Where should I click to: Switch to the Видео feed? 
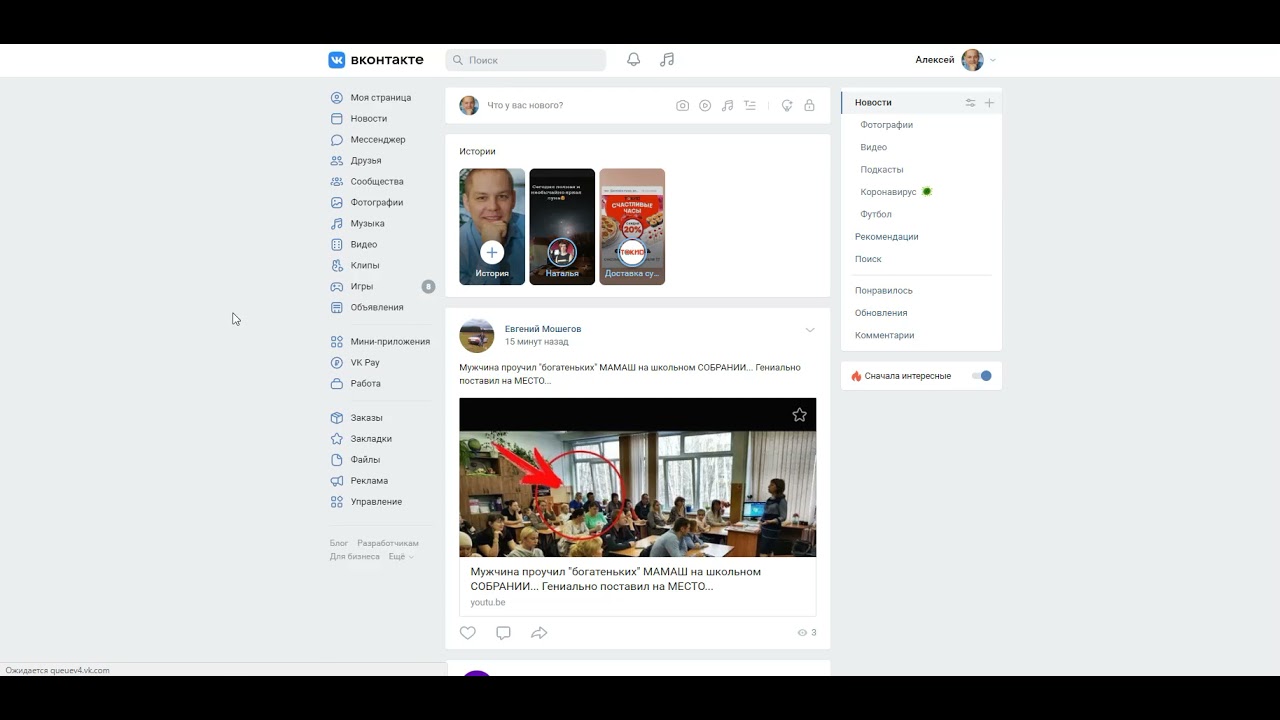873,147
